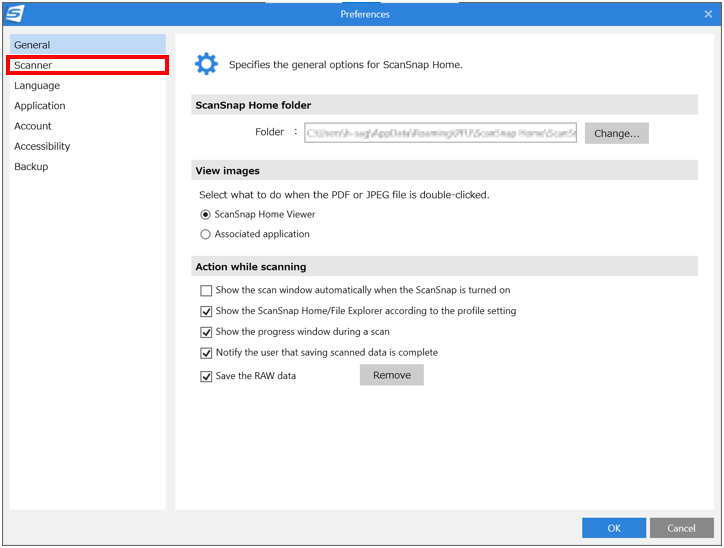
Task: Switch to the Backup preferences category
Action: [88, 166]
